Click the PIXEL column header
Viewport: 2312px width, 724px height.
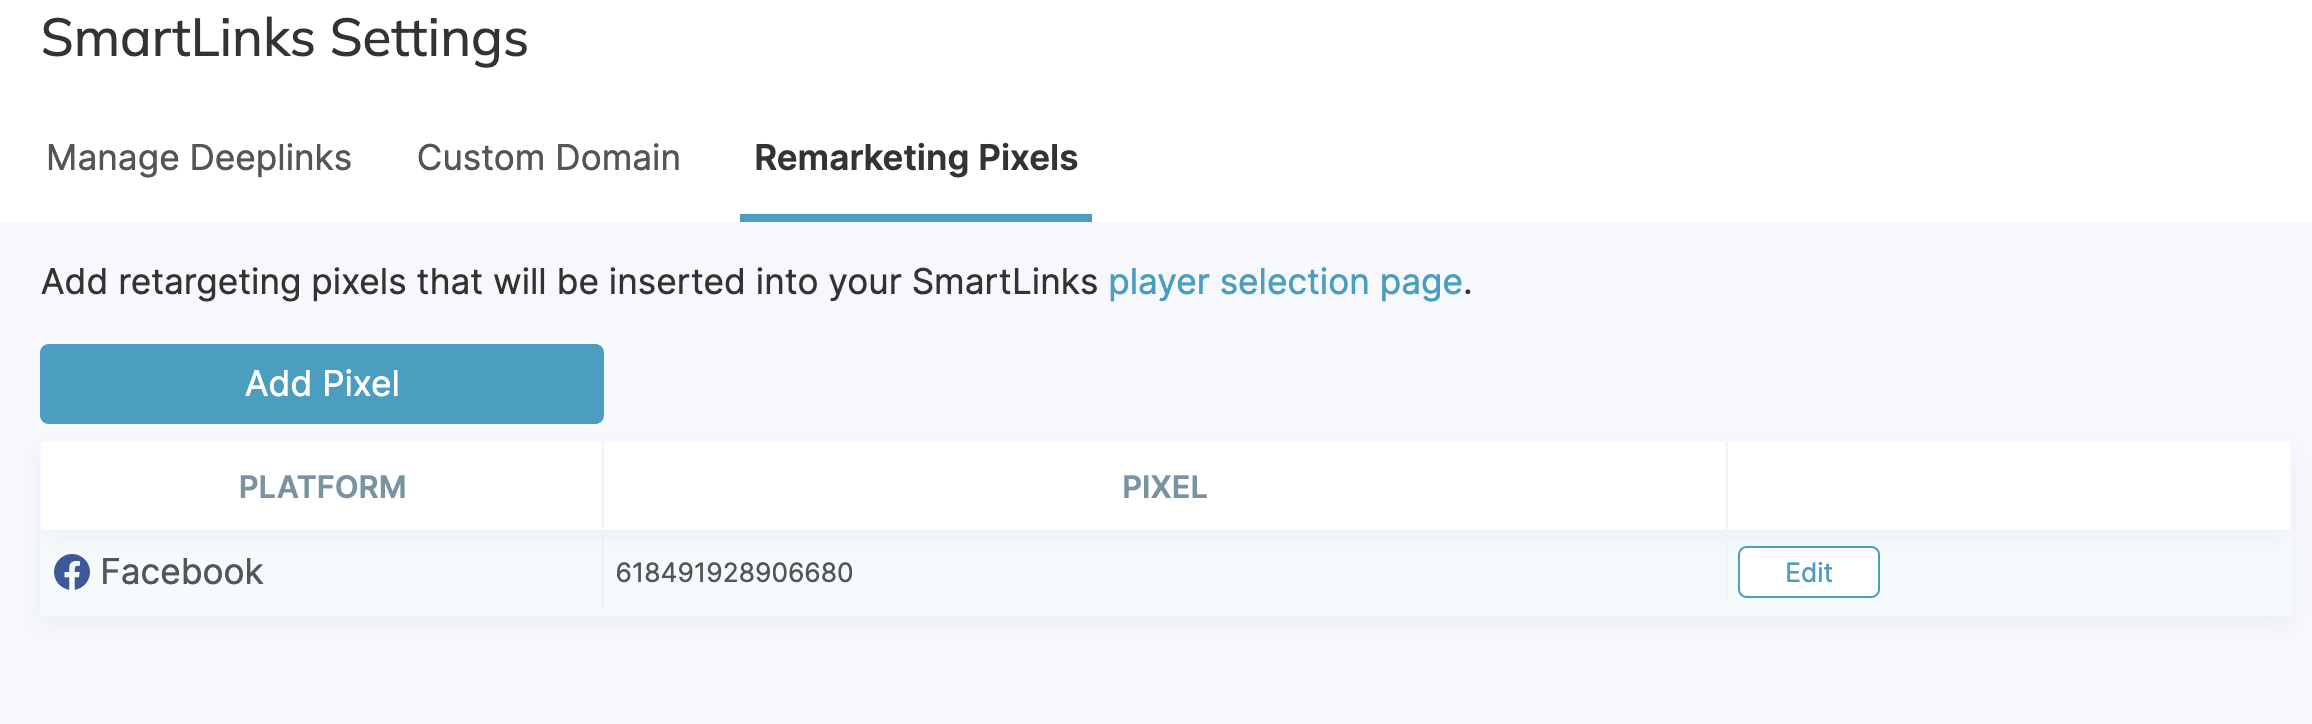[x=1163, y=487]
